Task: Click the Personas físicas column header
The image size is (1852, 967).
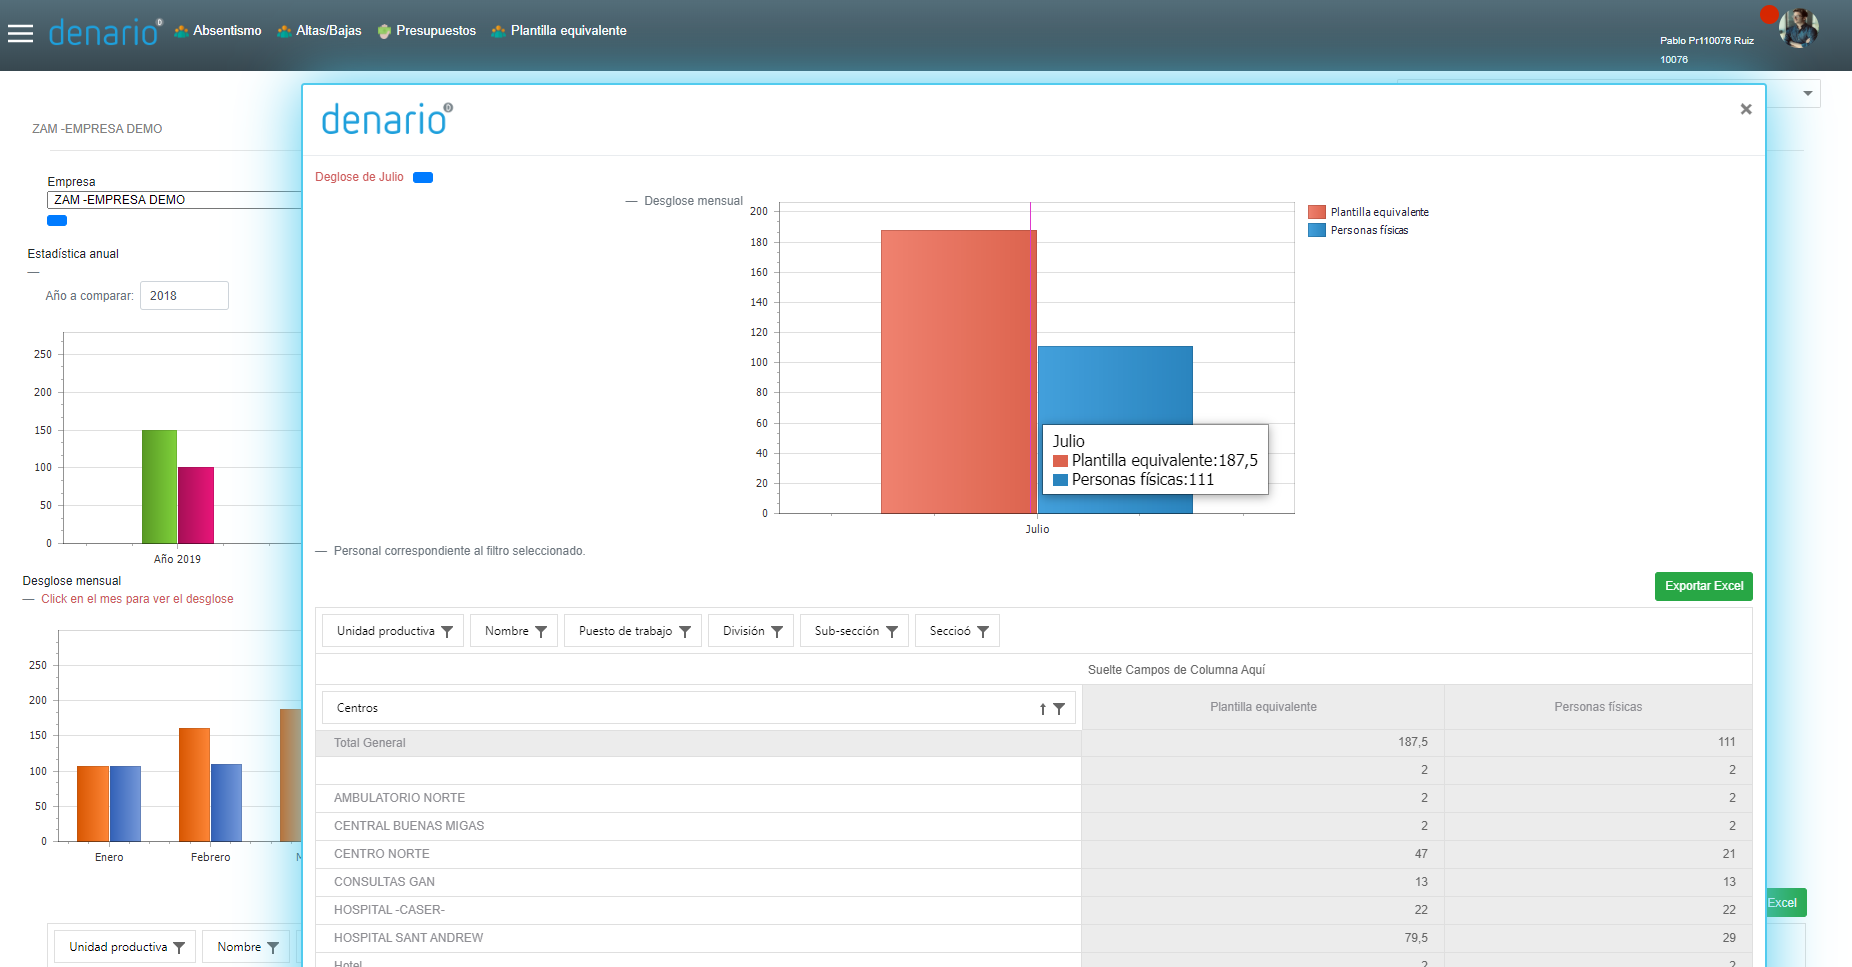Action: click(1598, 707)
